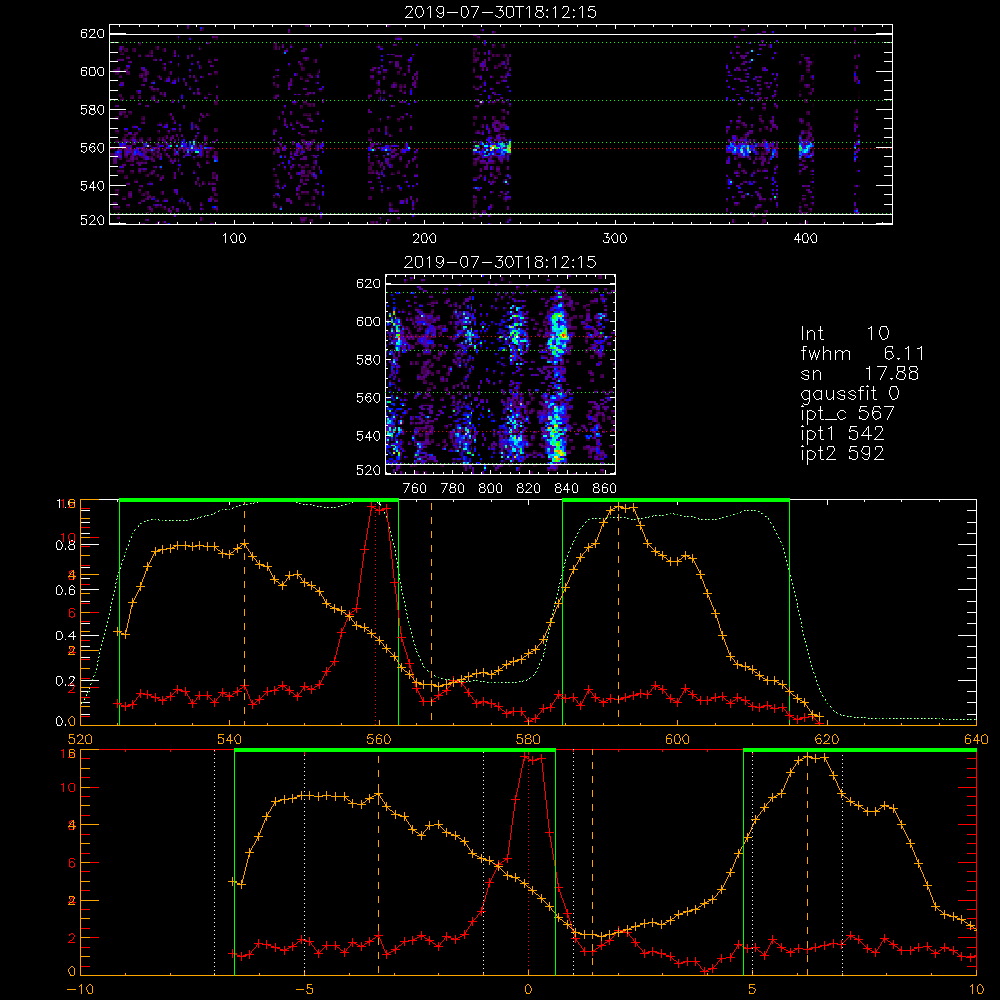This screenshot has height=1000, width=1000.
Task: Click the 'ipt2 592' label
Action: [842, 453]
